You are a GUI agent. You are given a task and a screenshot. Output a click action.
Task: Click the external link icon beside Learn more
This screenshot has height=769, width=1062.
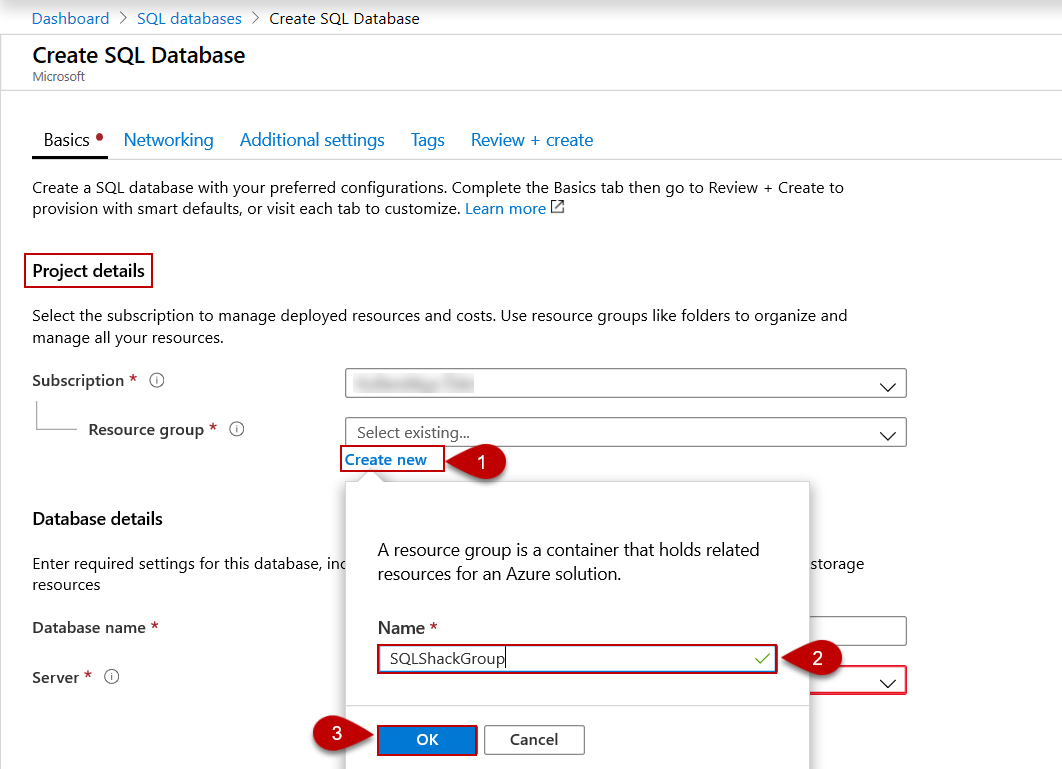pyautogui.click(x=558, y=208)
